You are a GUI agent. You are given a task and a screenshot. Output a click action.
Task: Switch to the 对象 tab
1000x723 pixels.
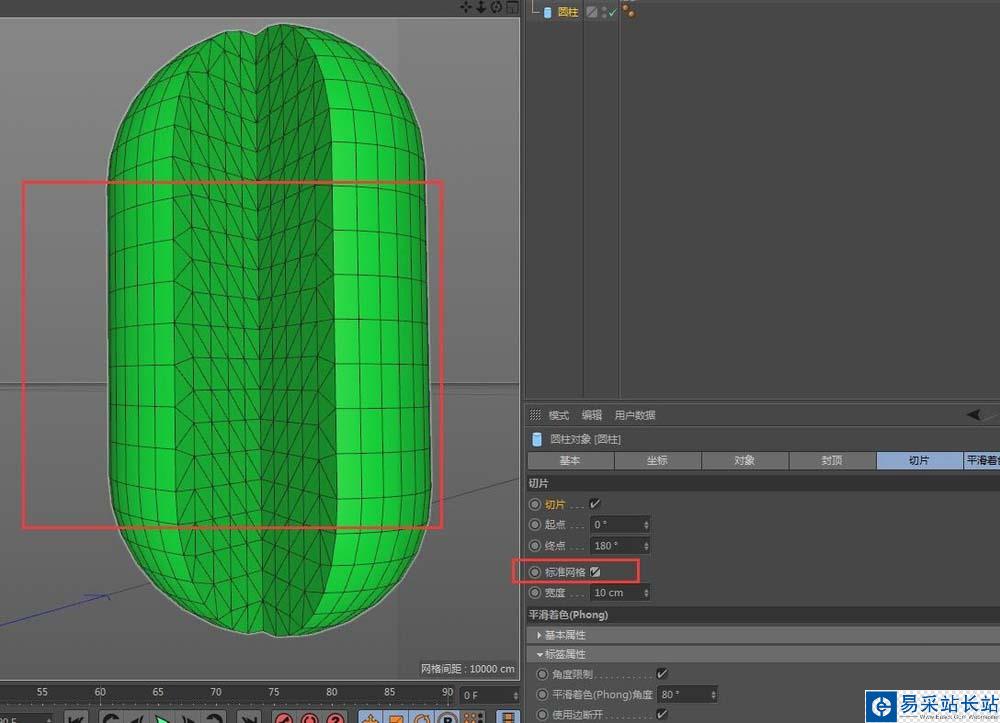coord(745,460)
